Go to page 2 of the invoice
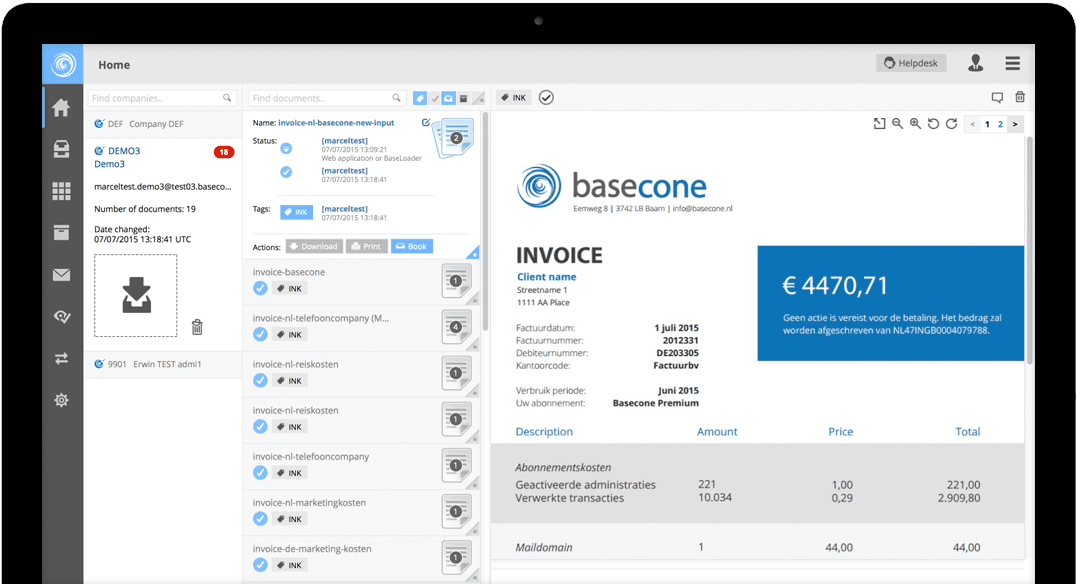The image size is (1080, 584). coord(1000,124)
